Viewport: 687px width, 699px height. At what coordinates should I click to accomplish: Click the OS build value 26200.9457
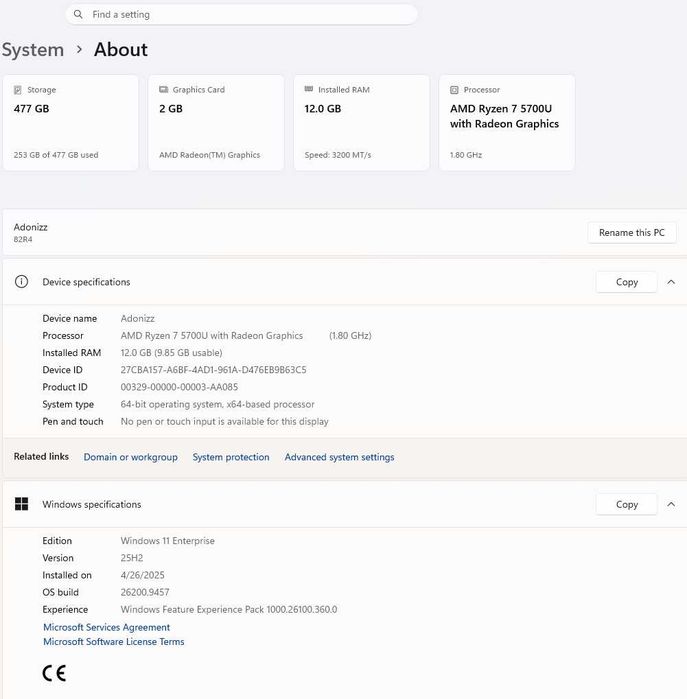pos(145,592)
